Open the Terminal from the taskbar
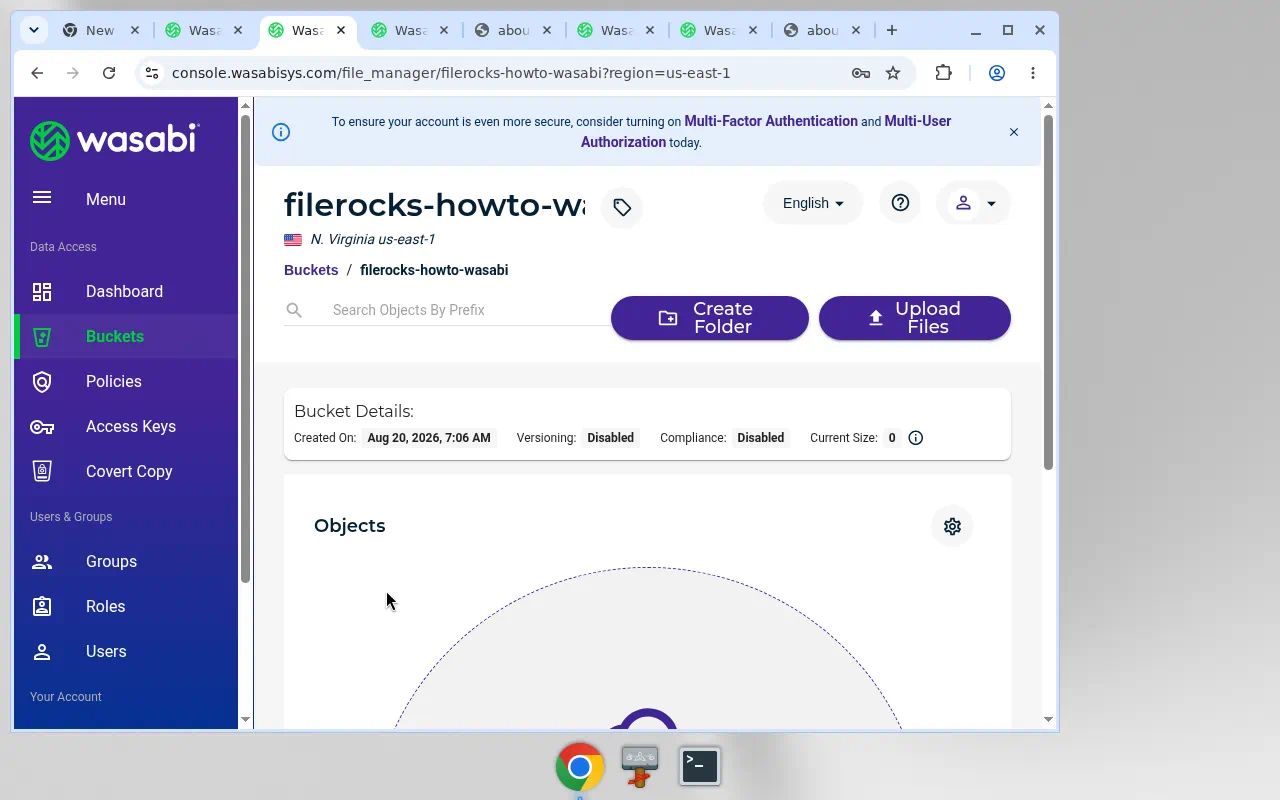This screenshot has height=800, width=1280. coord(700,767)
